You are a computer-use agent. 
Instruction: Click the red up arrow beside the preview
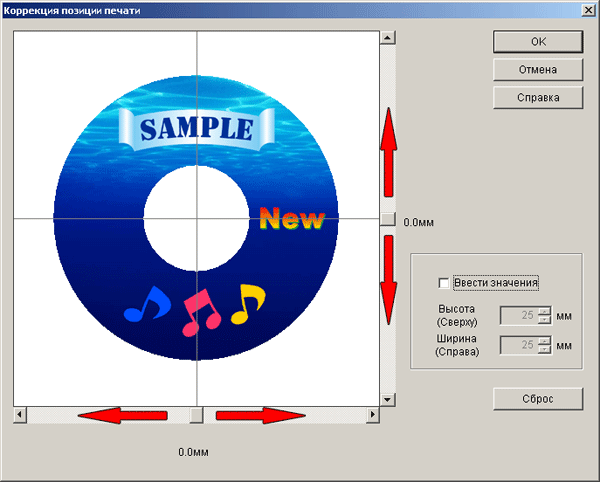[x=388, y=152]
